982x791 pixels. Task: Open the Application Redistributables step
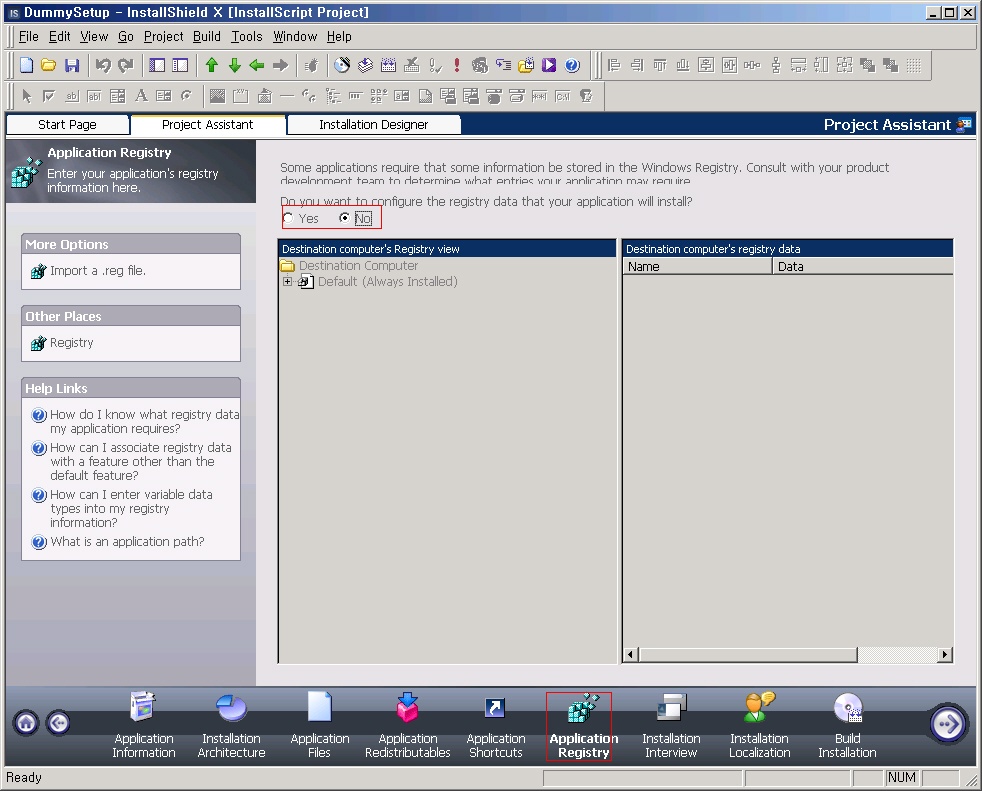pos(408,725)
